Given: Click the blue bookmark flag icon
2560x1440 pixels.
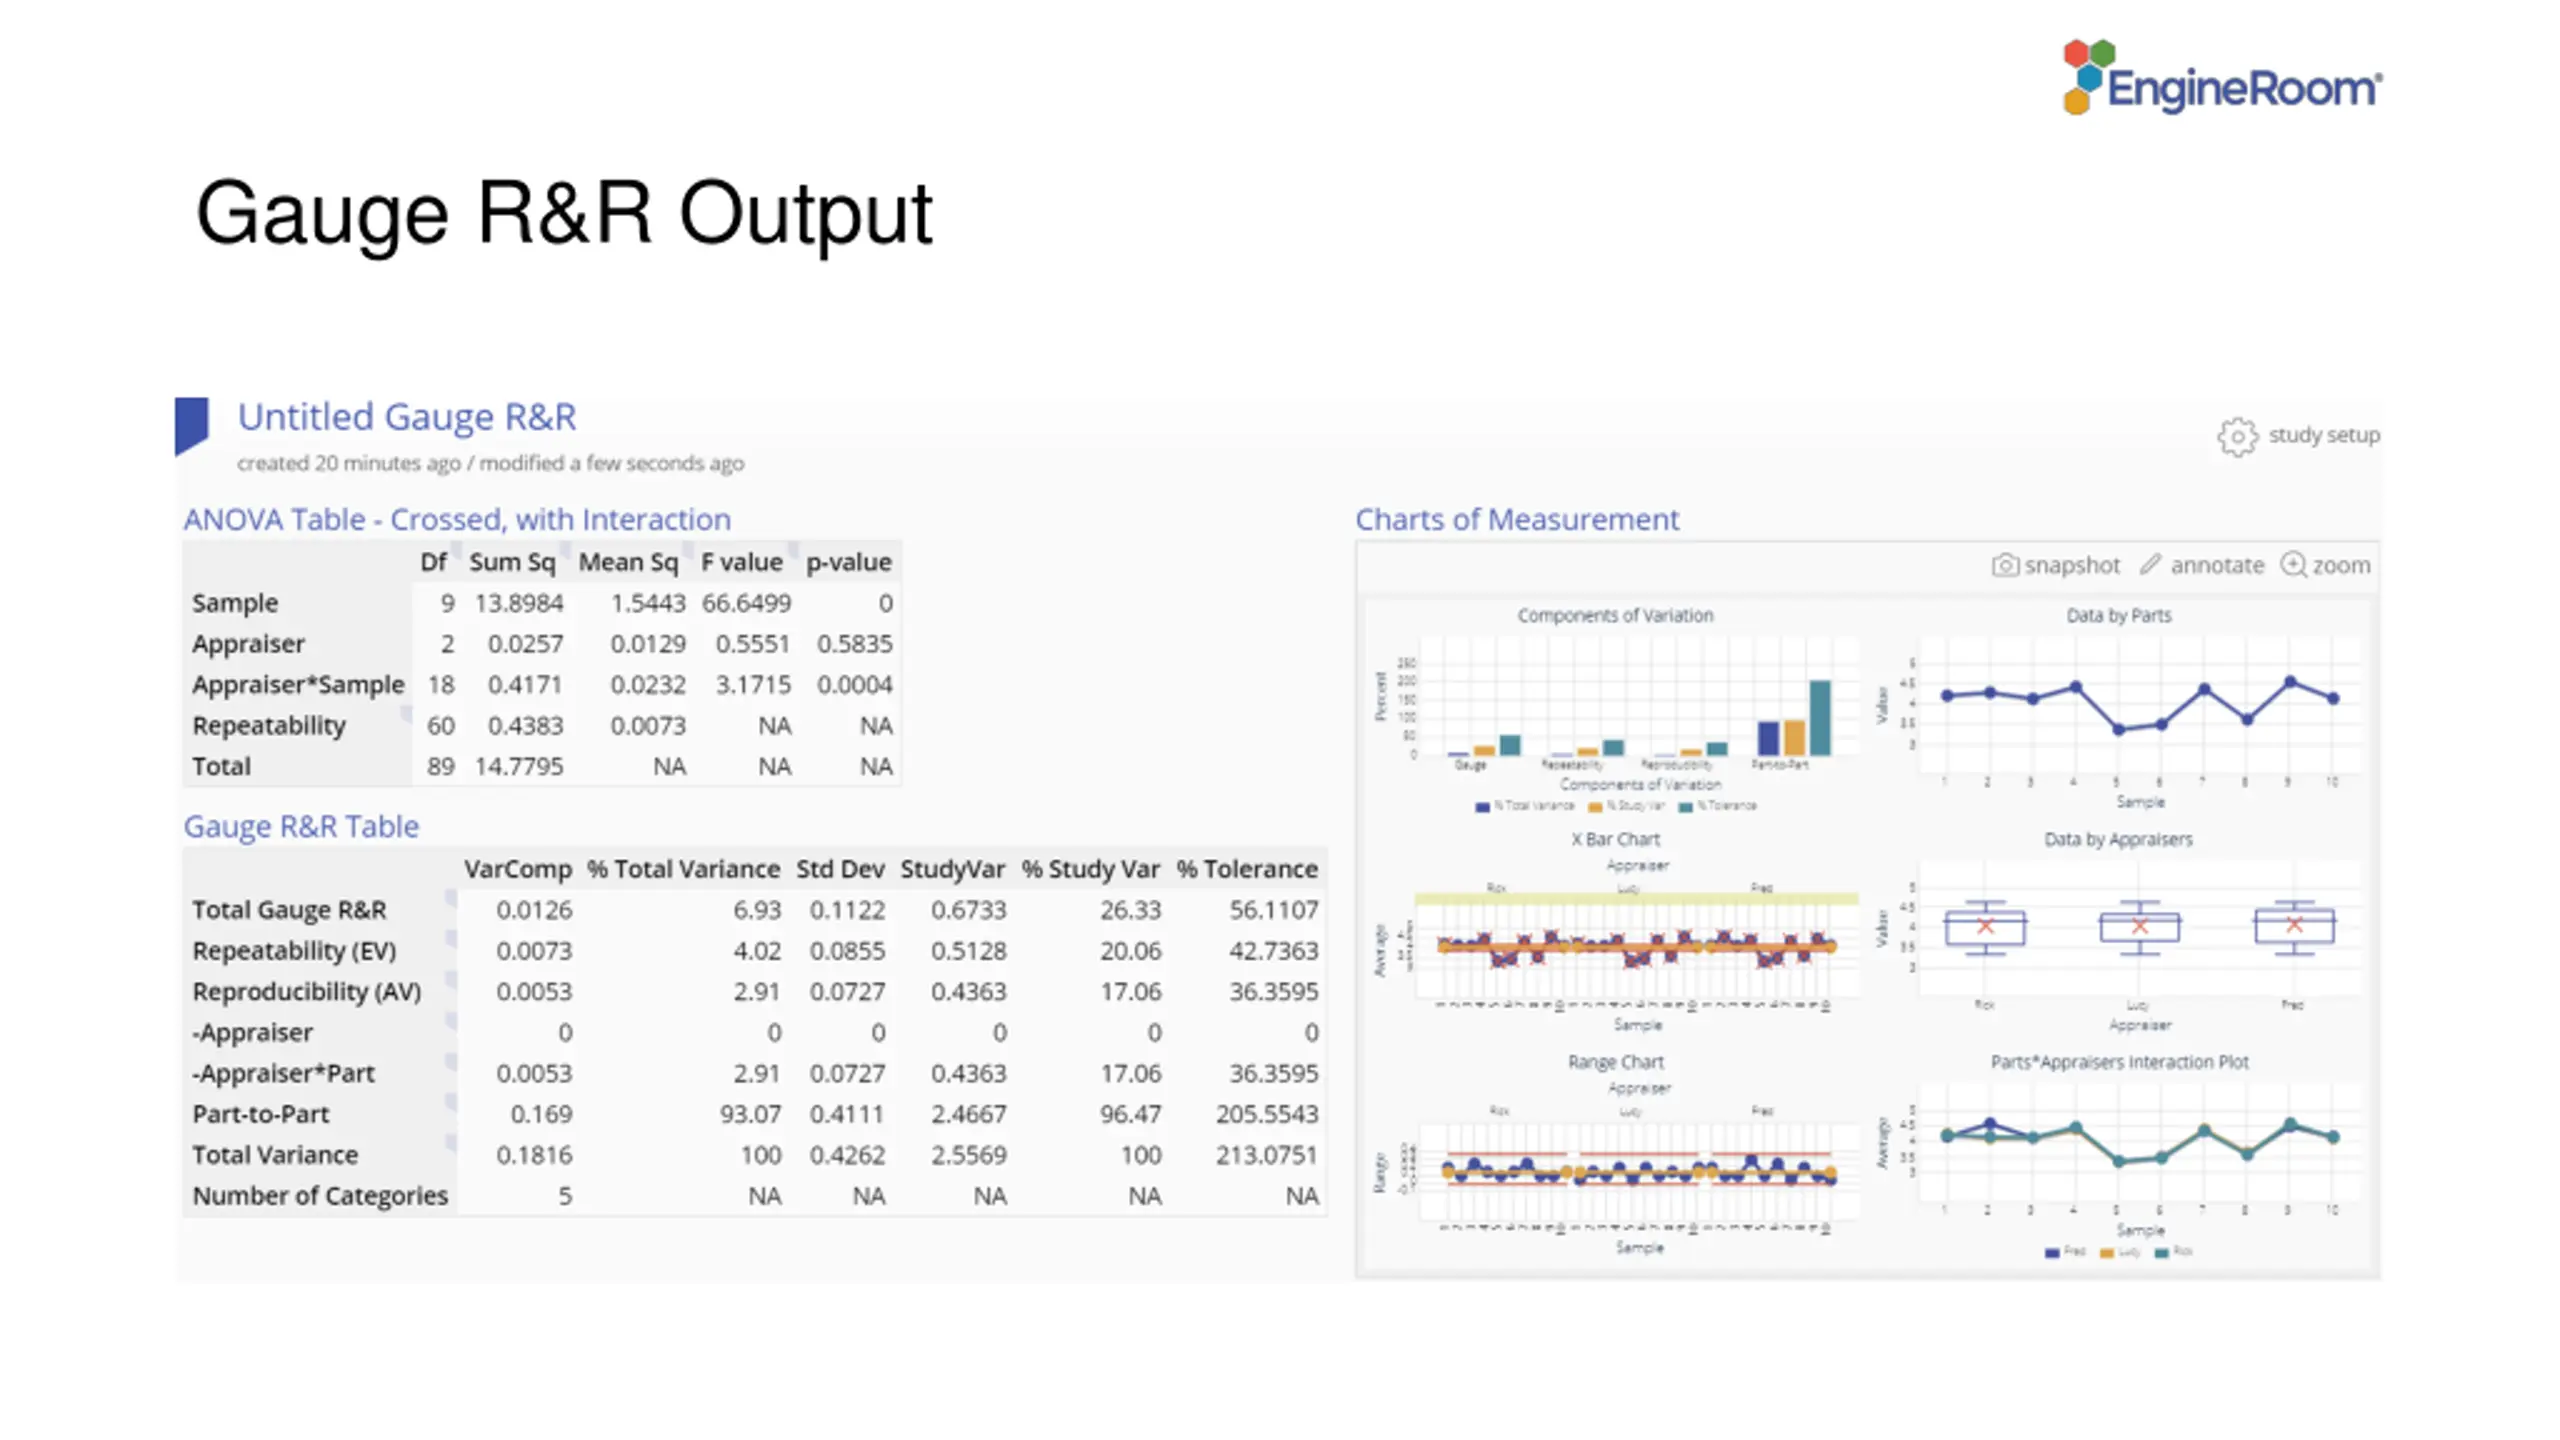Looking at the screenshot, I should coord(191,425).
